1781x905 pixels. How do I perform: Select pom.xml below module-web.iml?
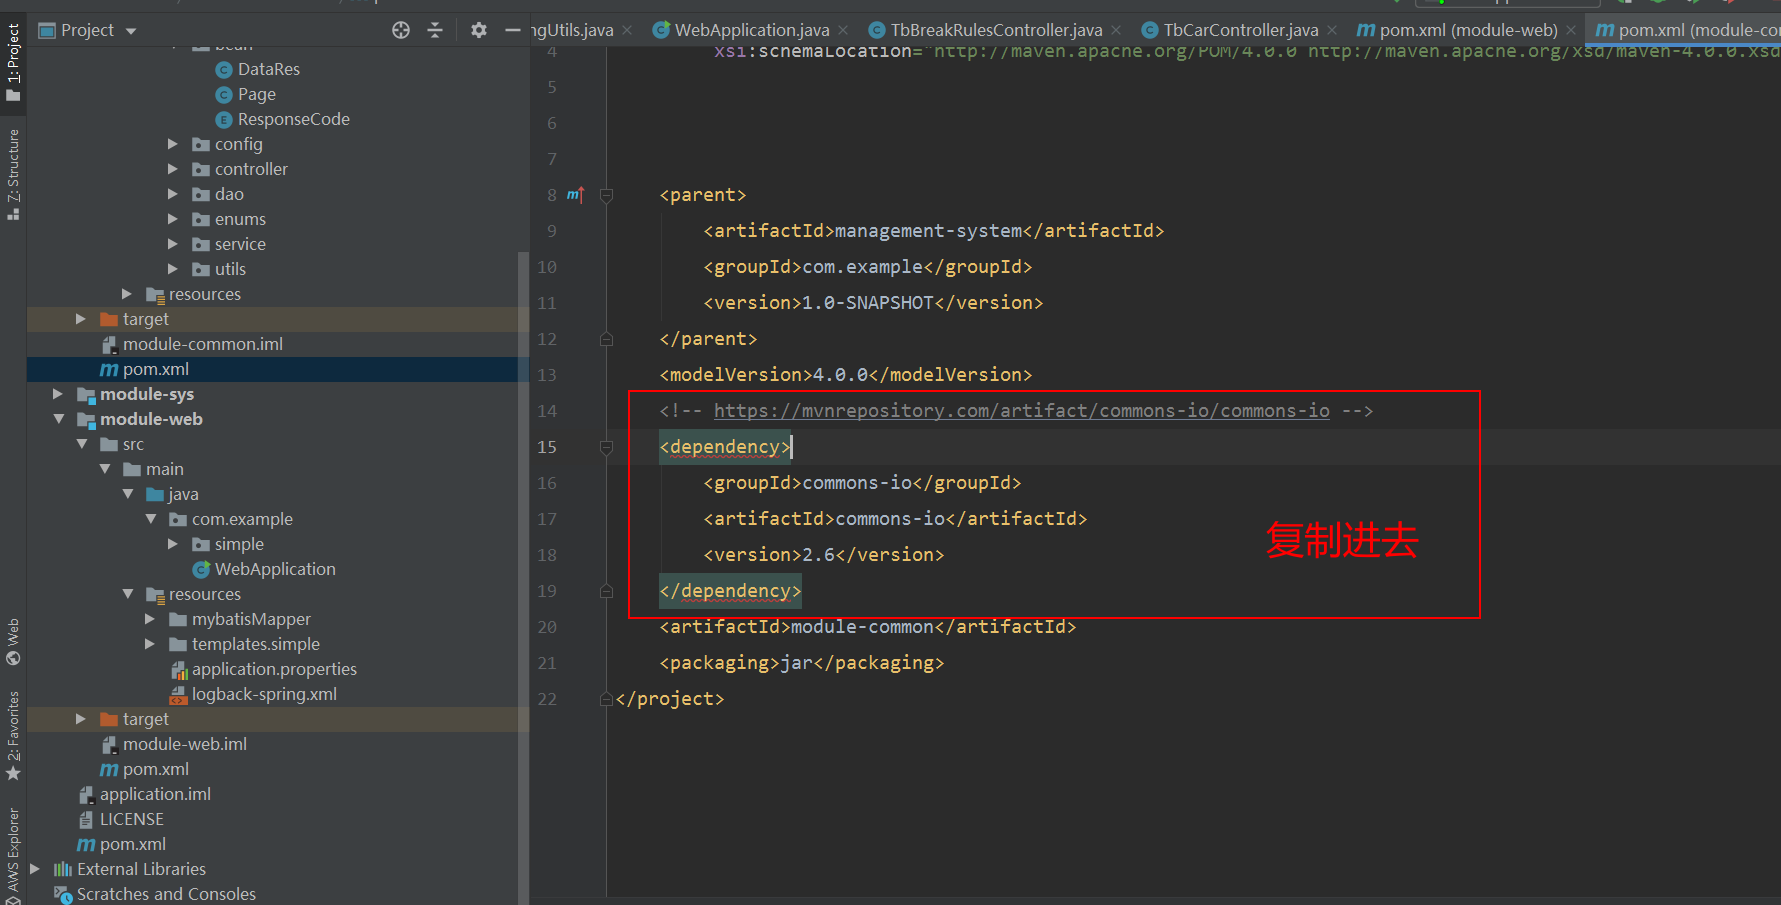coord(156,769)
